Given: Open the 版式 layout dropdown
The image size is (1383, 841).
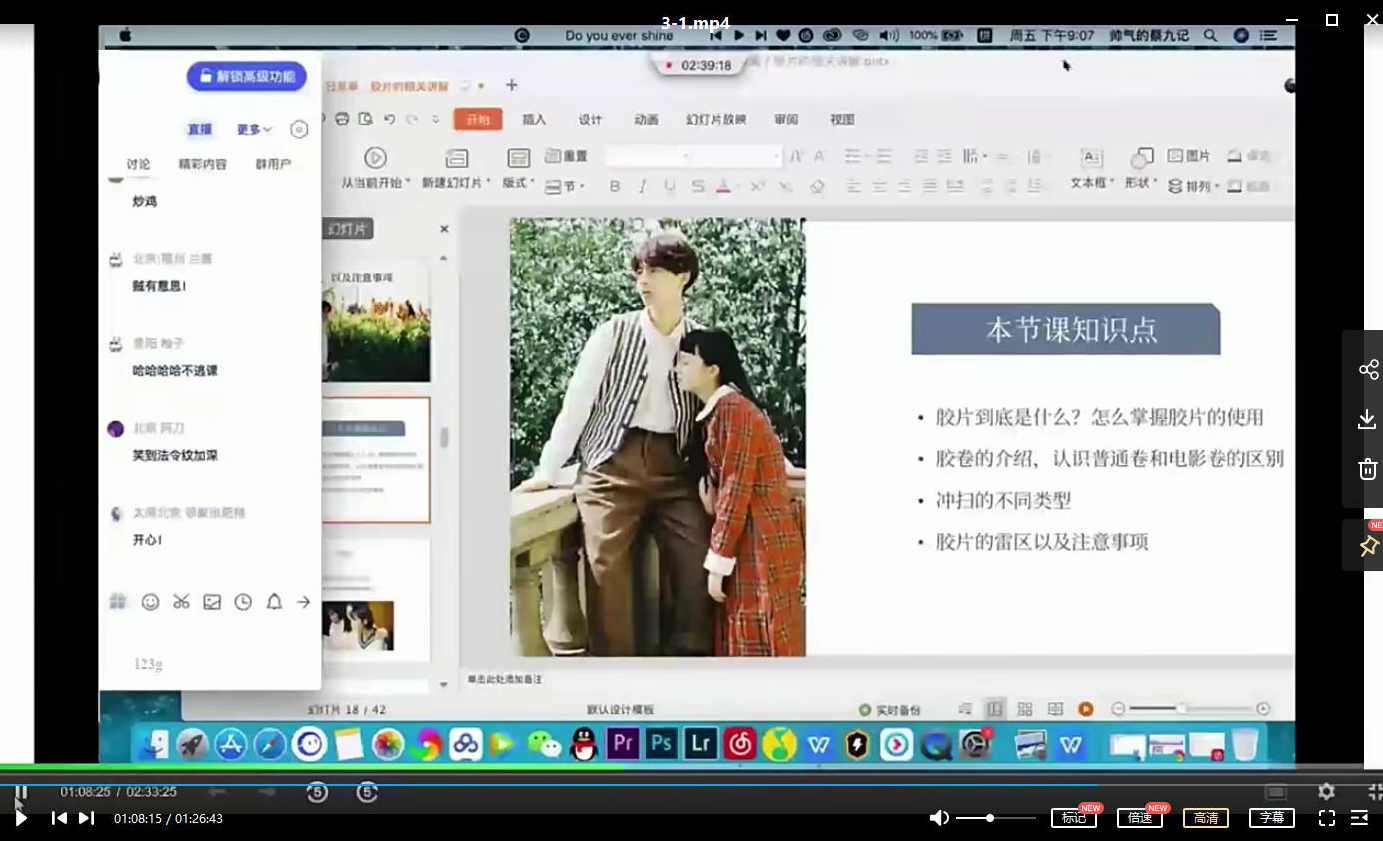Looking at the screenshot, I should click(x=516, y=182).
